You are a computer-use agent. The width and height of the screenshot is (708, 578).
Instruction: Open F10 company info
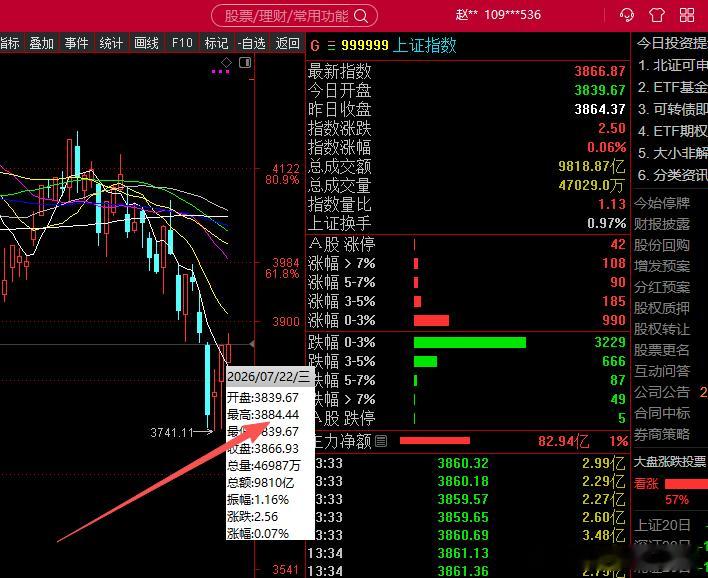pyautogui.click(x=182, y=43)
